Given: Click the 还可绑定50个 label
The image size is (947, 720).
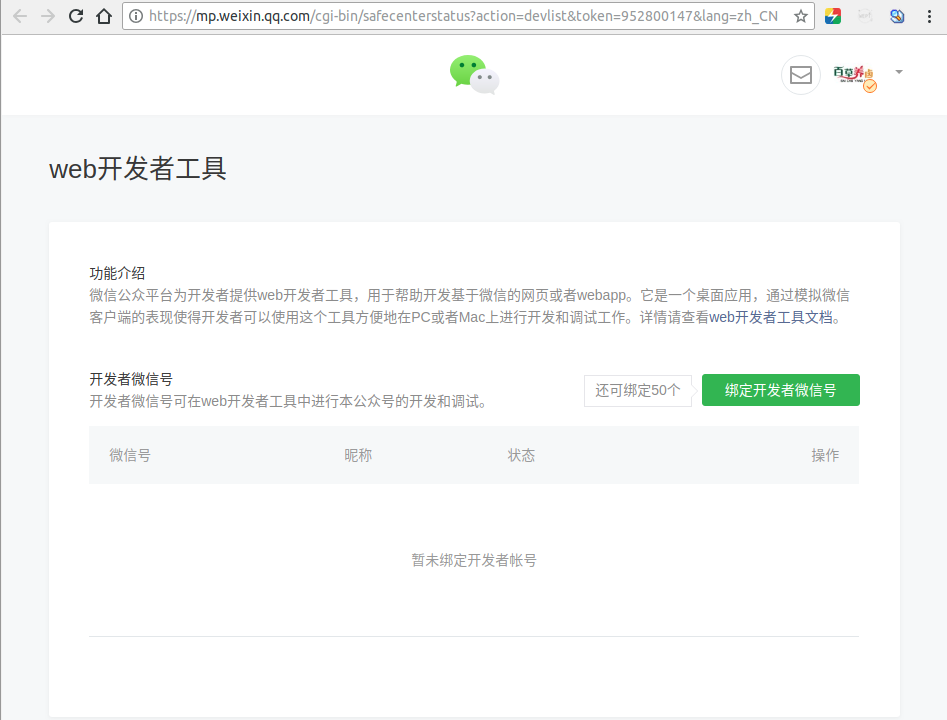Looking at the screenshot, I should point(638,391).
